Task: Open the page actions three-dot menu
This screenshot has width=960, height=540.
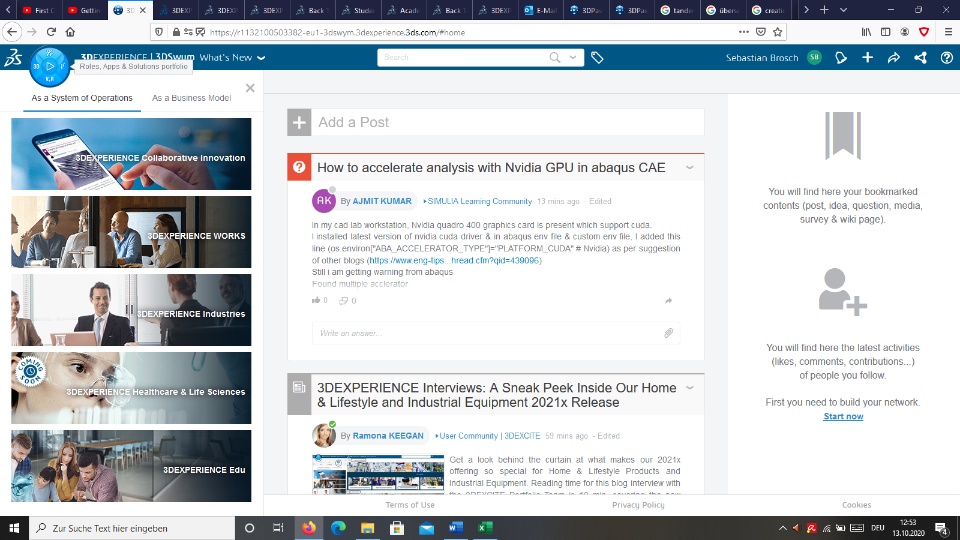Action: coord(743,32)
